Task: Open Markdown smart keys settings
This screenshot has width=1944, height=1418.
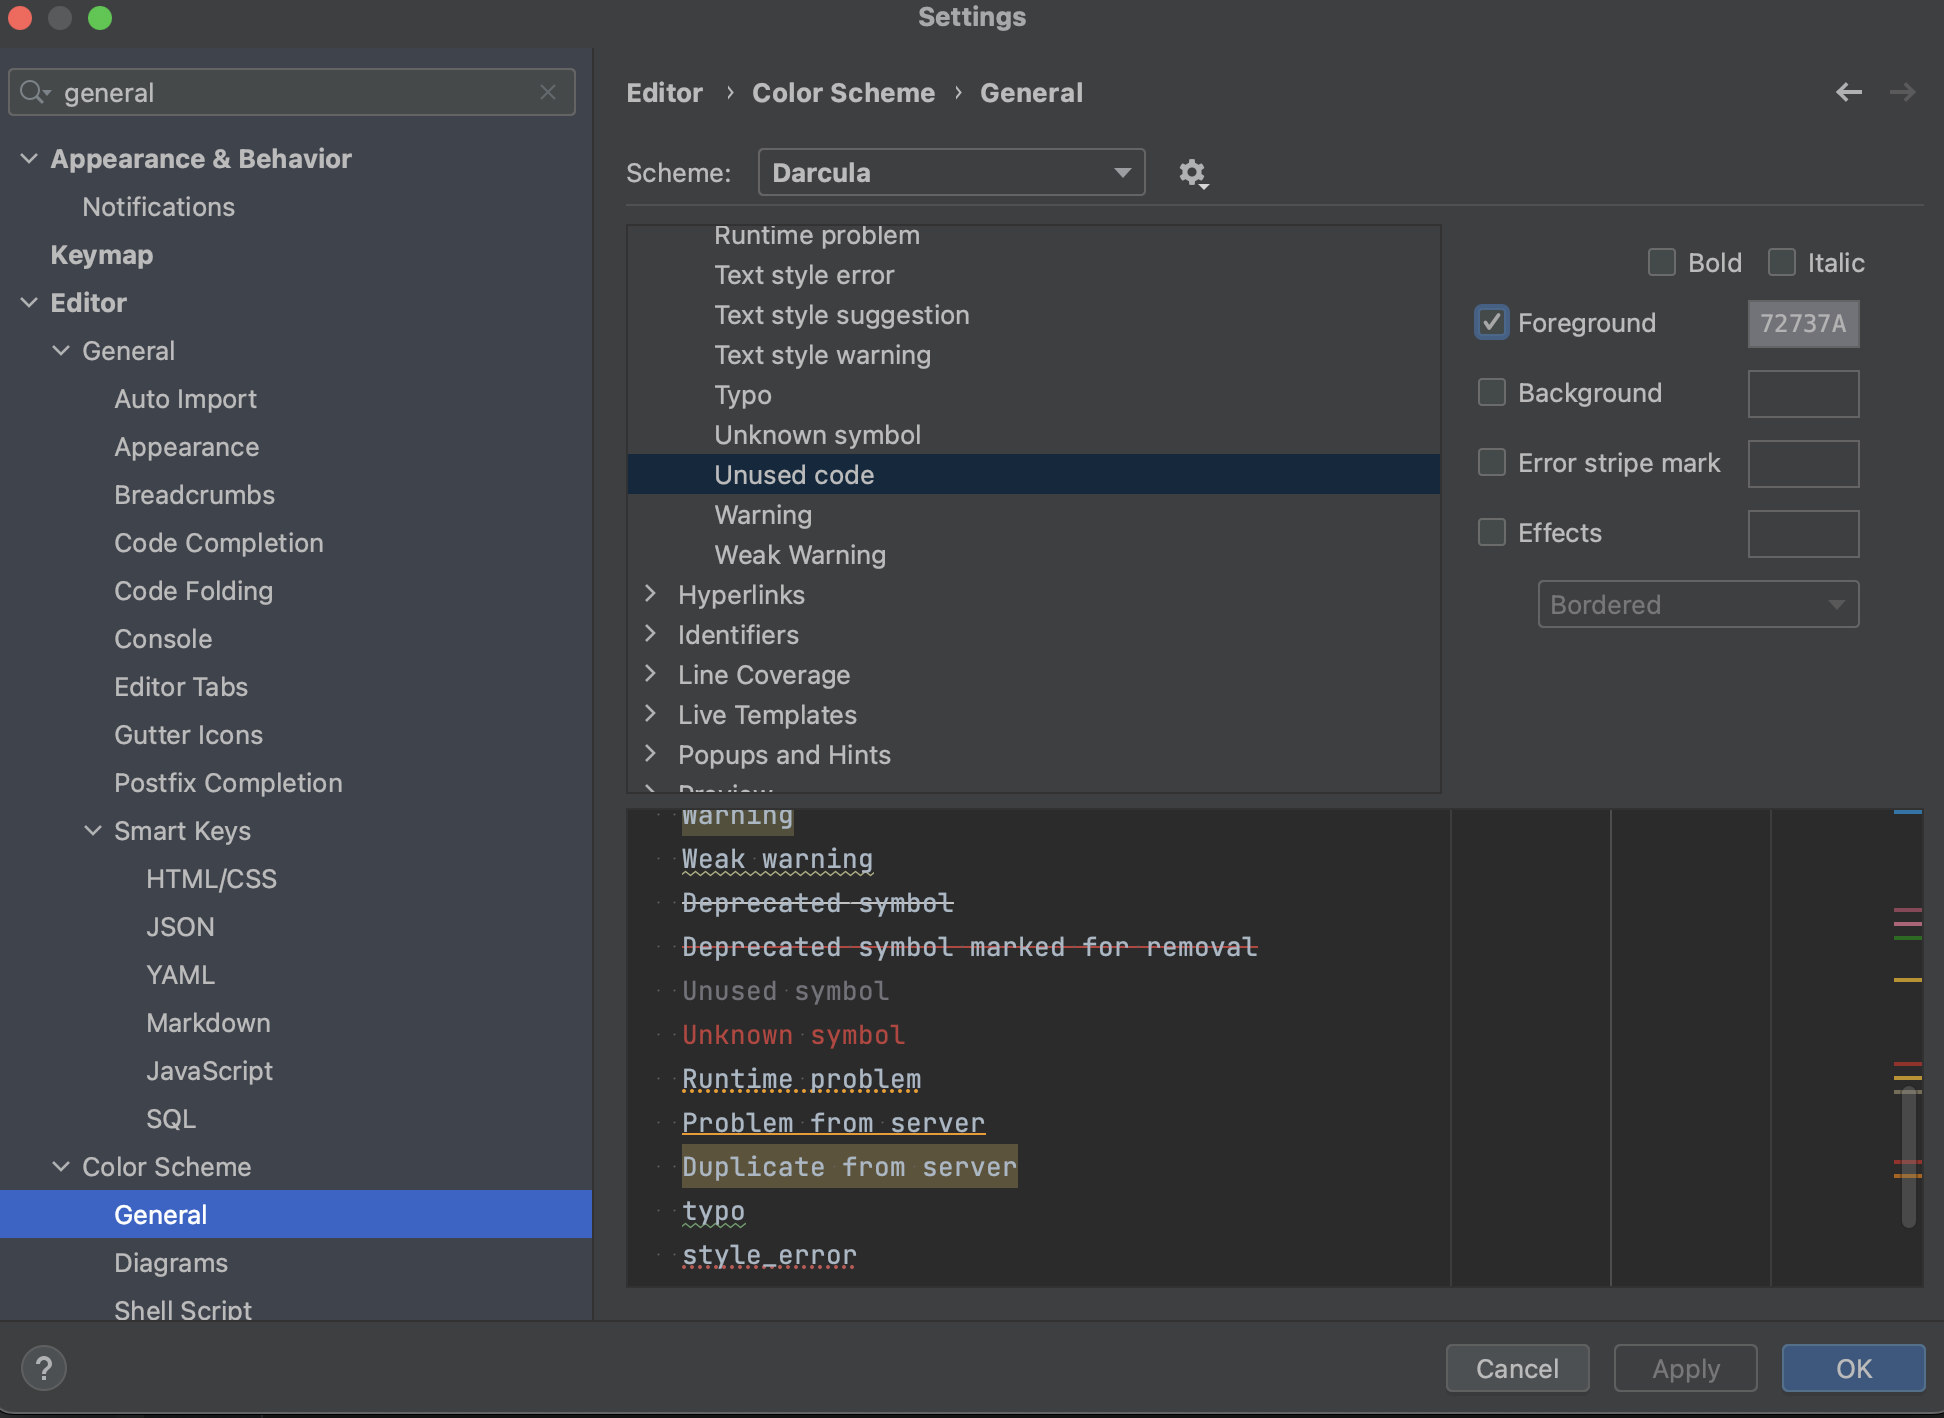Action: (x=208, y=1022)
